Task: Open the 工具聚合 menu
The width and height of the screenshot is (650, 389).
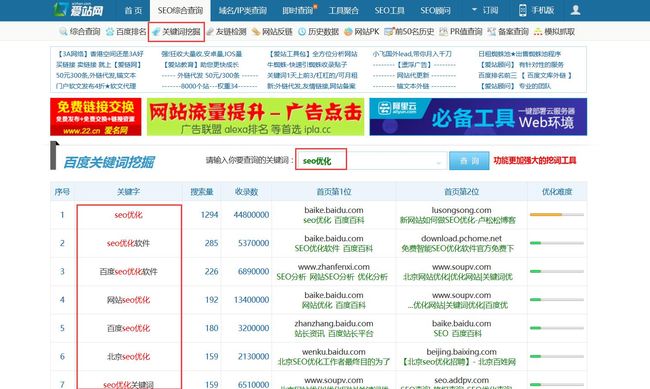Action: 344,10
